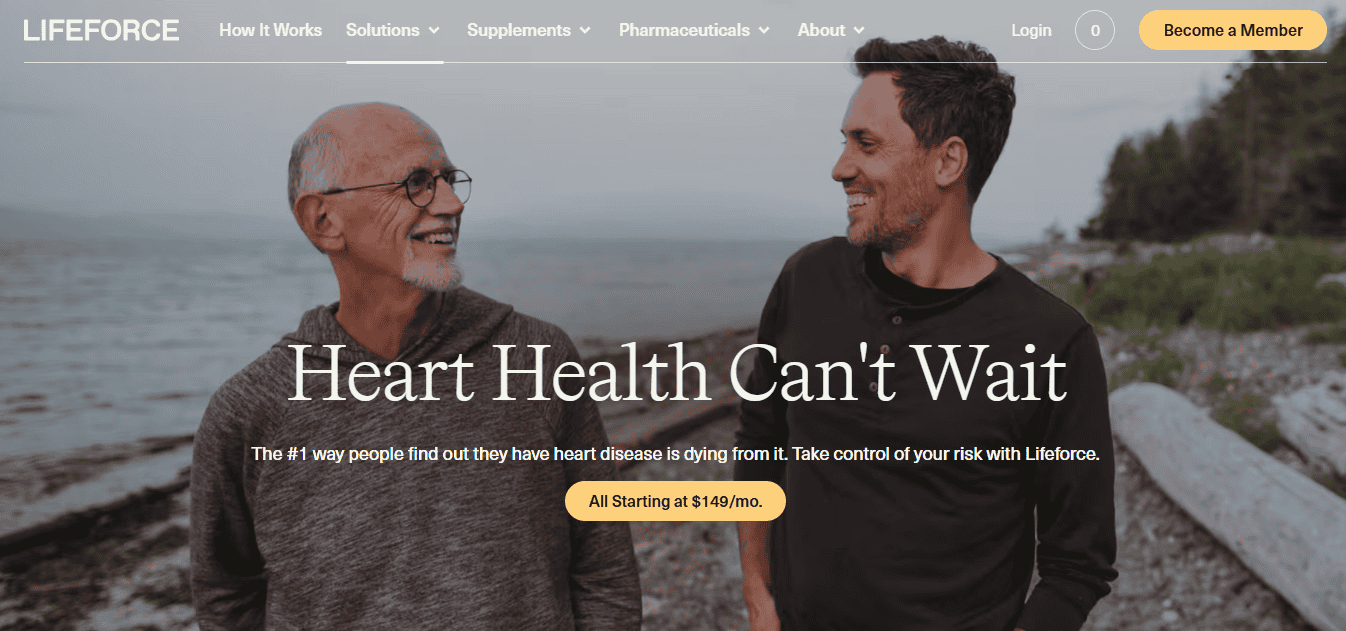This screenshot has height=631, width=1346.
Task: Click the active underline beneath Solutions
Action: [x=395, y=61]
